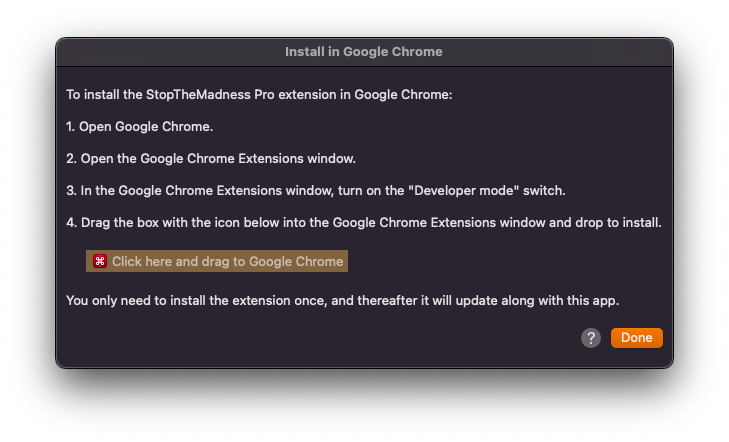Click the red StopTheMadness command-key icon
The width and height of the screenshot is (729, 442).
tap(99, 261)
